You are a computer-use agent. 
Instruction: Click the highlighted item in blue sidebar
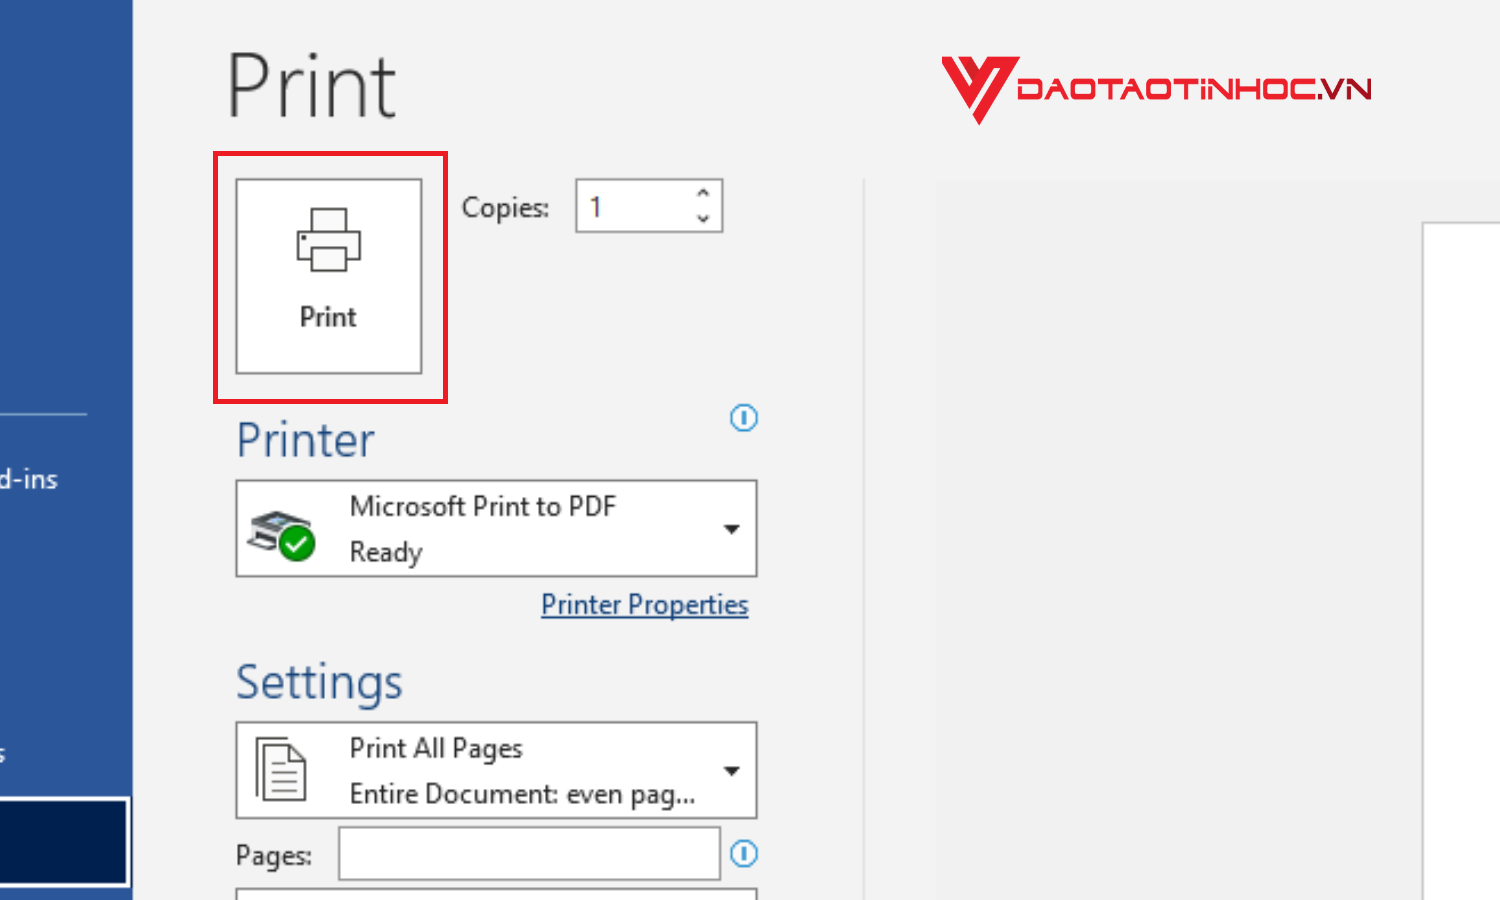tap(64, 842)
